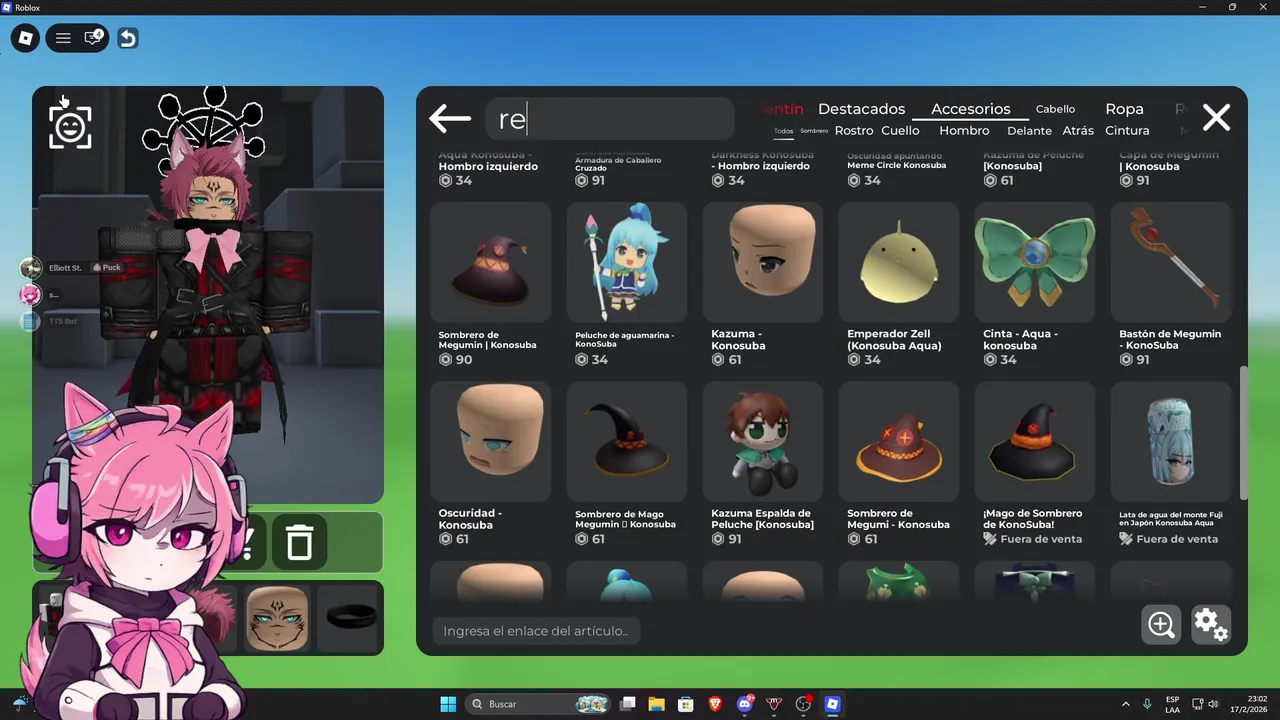Open the ESP LAA language switcher

coord(1172,704)
